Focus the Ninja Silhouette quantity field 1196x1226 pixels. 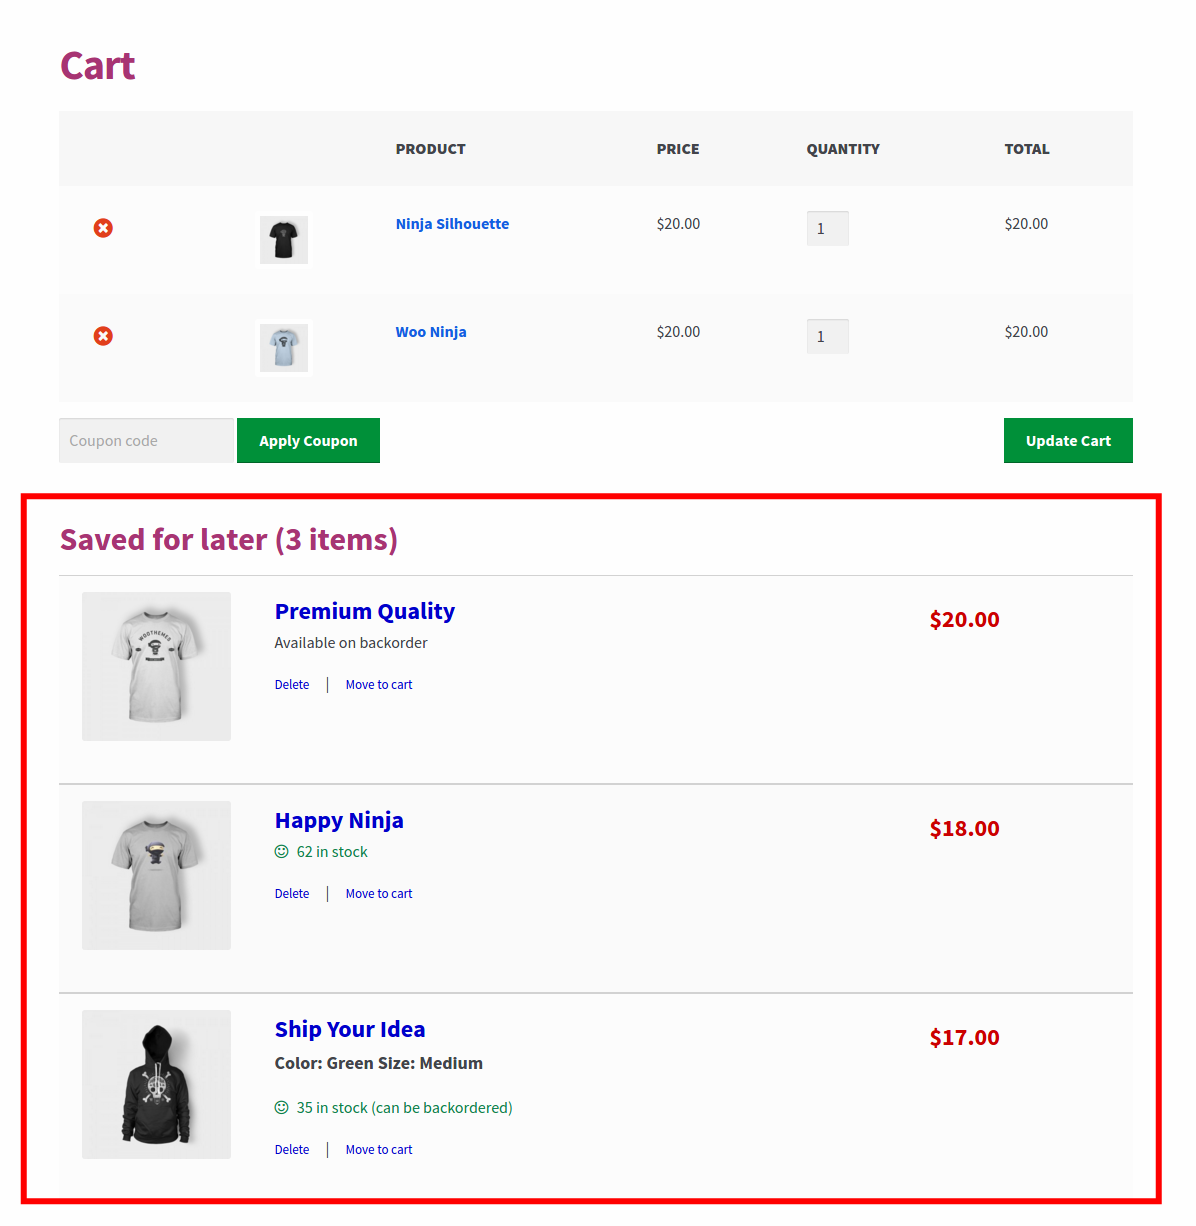(828, 228)
